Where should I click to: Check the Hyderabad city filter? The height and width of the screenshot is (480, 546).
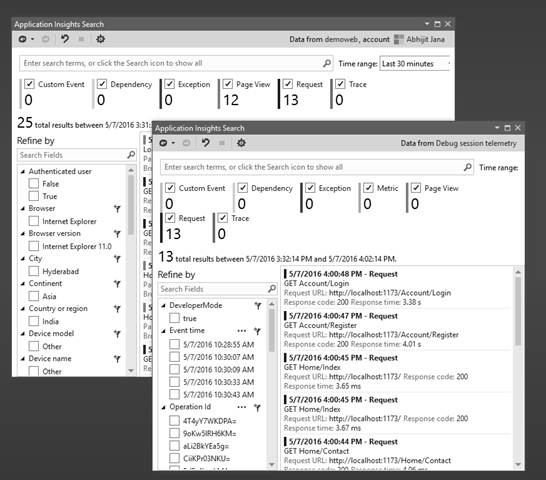coord(34,271)
